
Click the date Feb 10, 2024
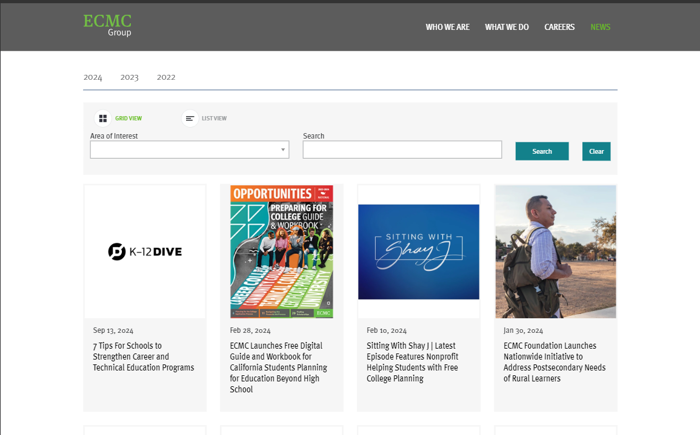(x=387, y=330)
